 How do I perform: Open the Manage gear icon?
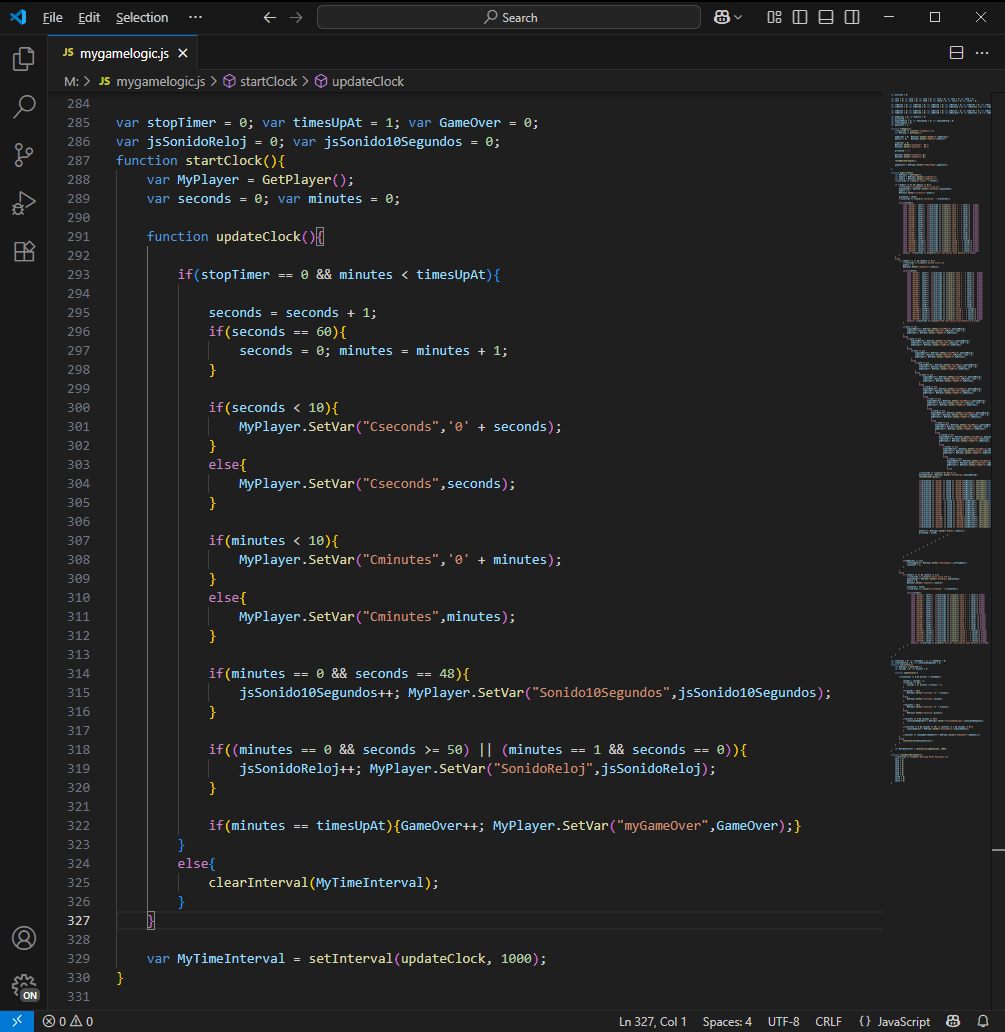tap(24, 986)
